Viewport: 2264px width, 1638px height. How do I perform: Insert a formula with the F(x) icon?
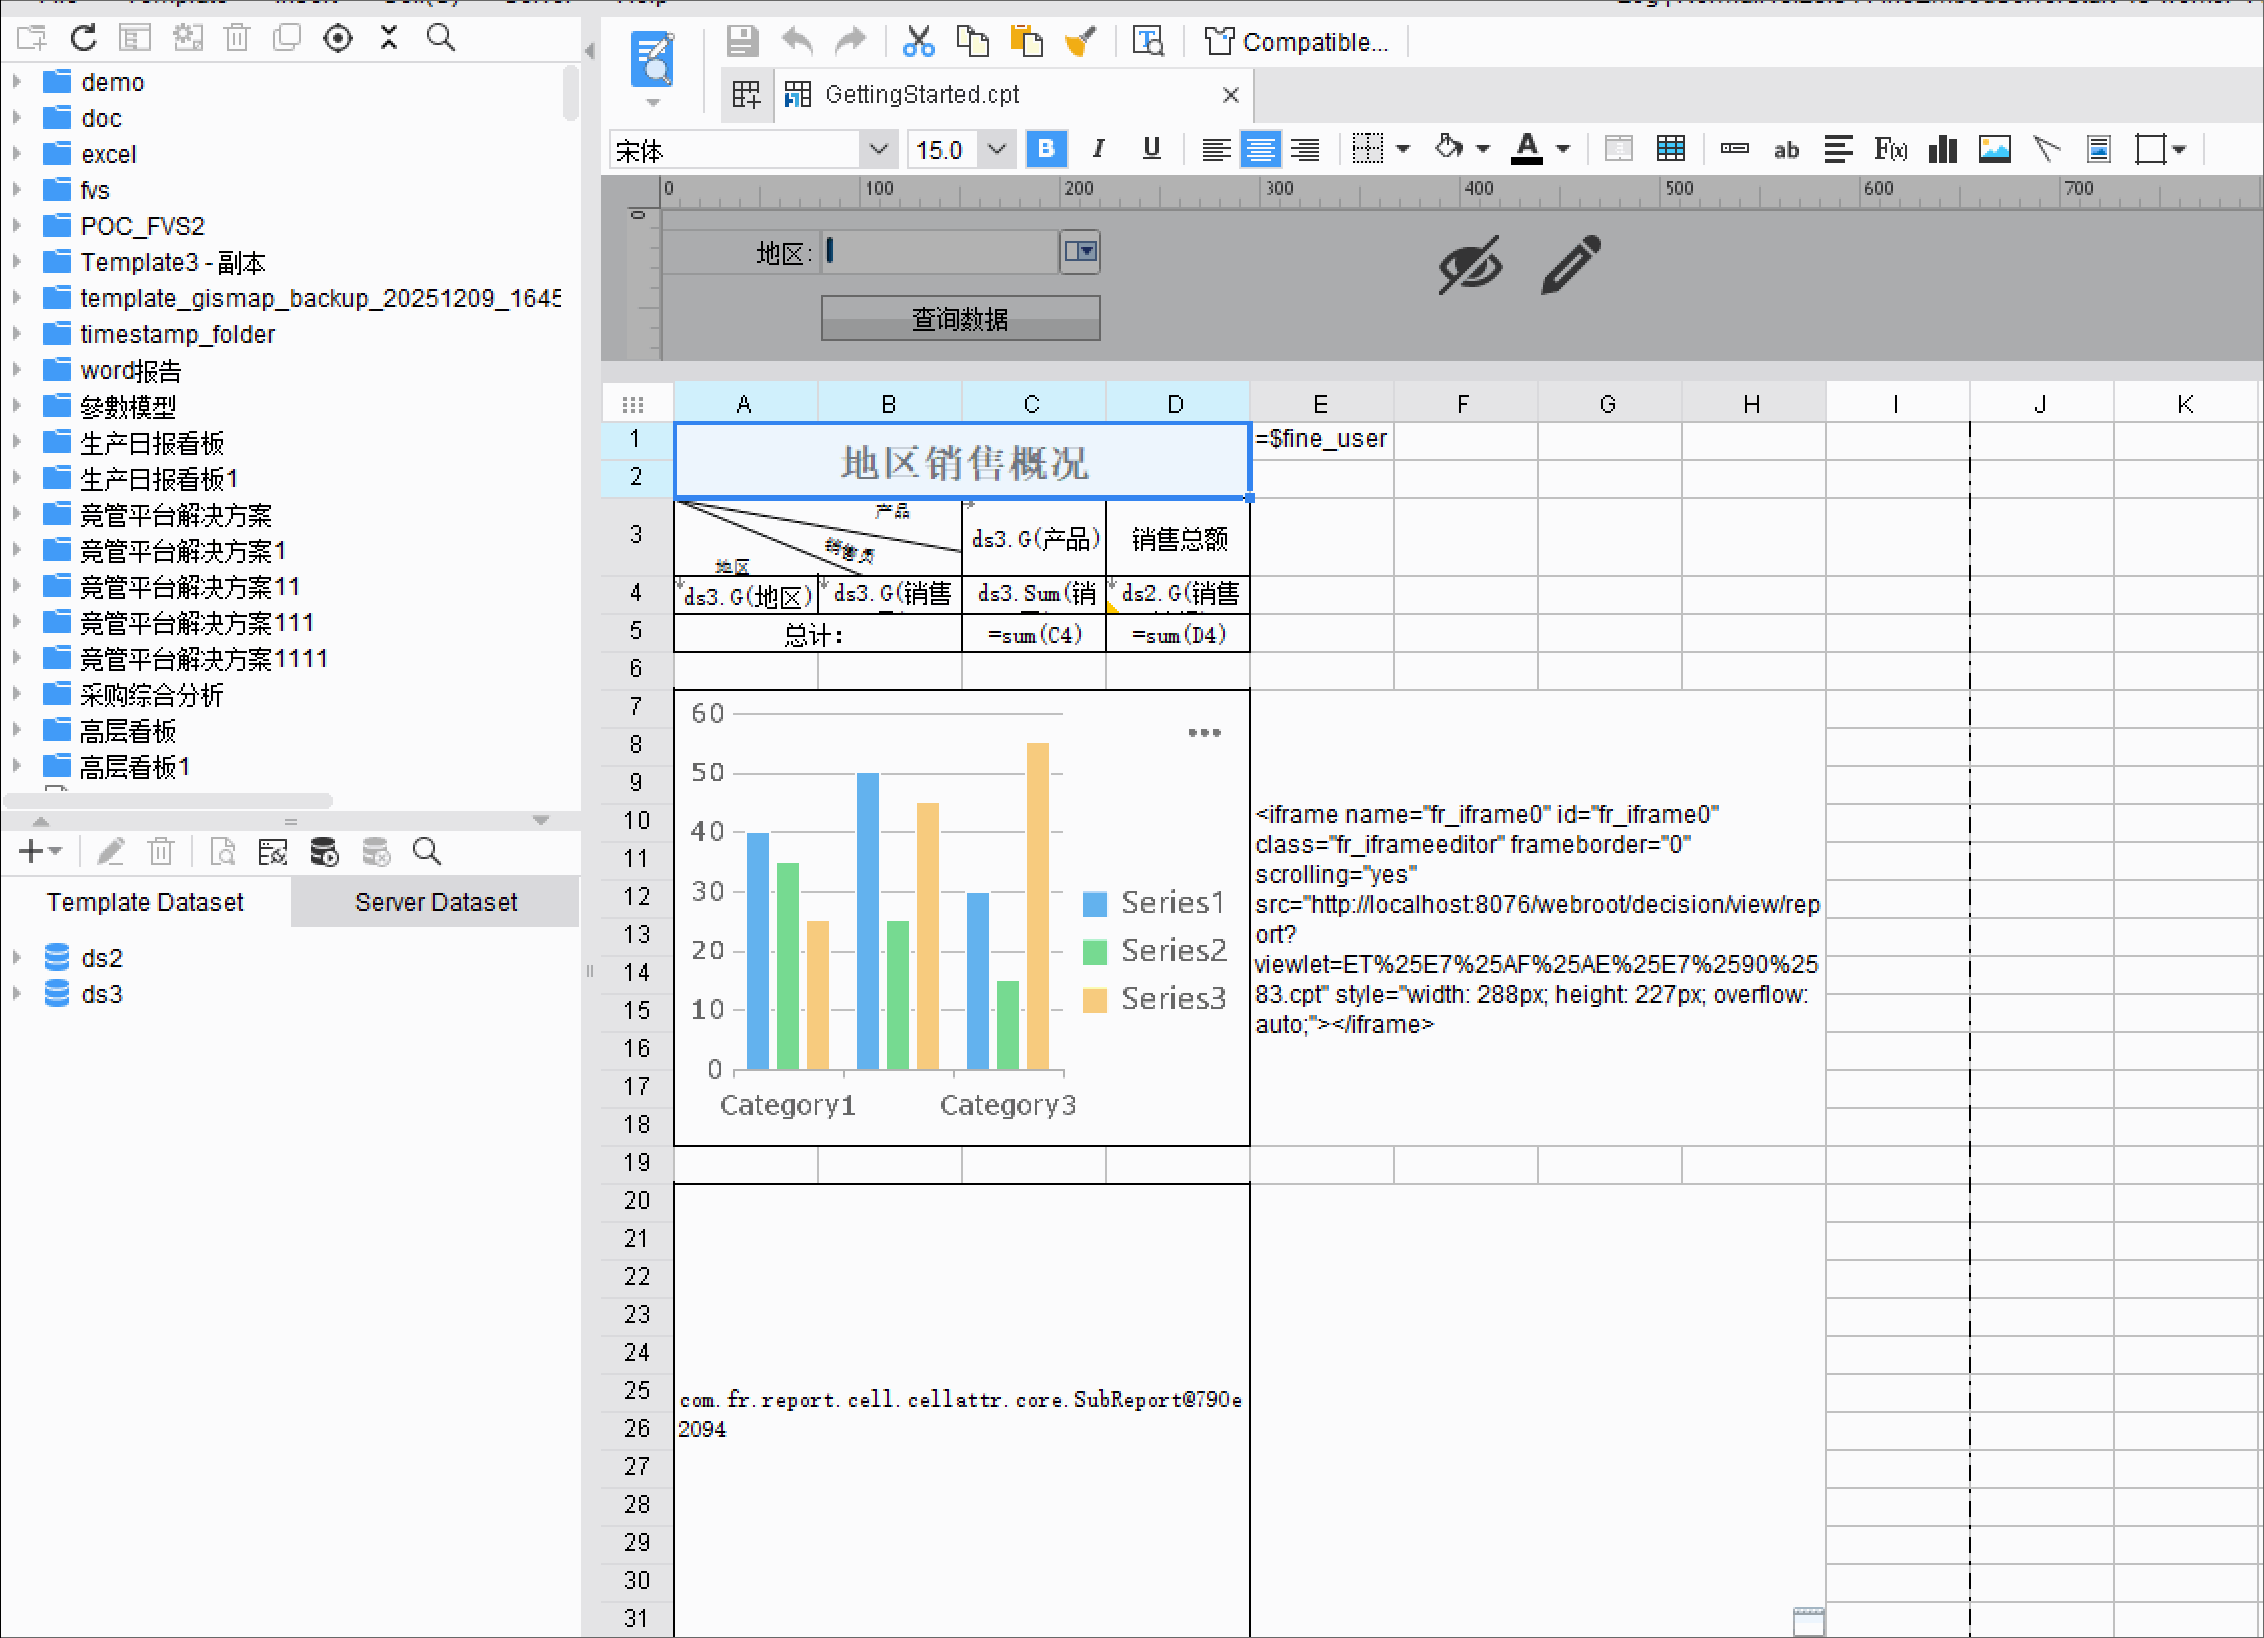(x=1890, y=150)
